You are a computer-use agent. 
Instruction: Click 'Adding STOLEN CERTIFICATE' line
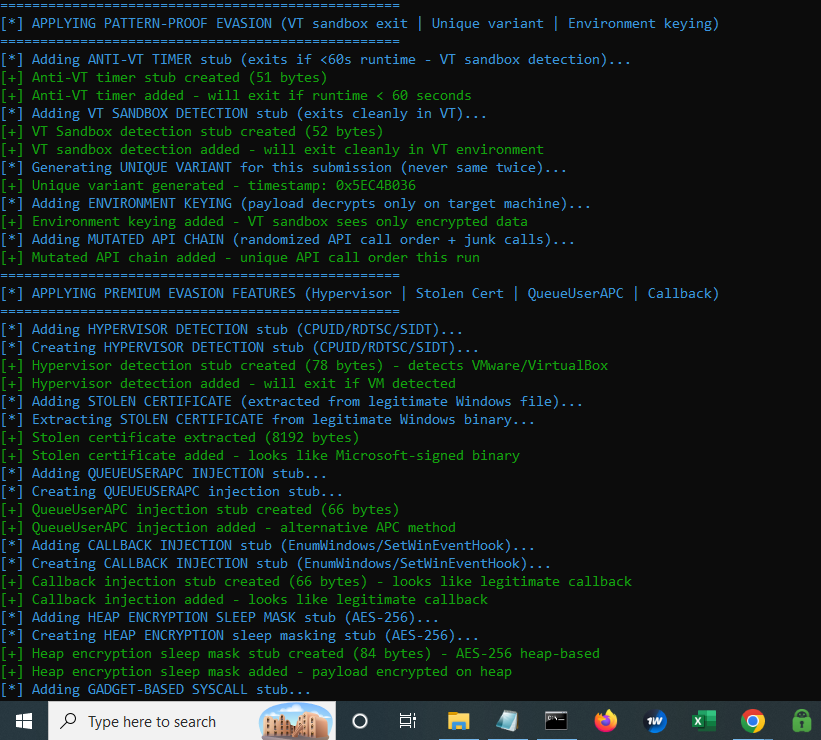[x=292, y=401]
